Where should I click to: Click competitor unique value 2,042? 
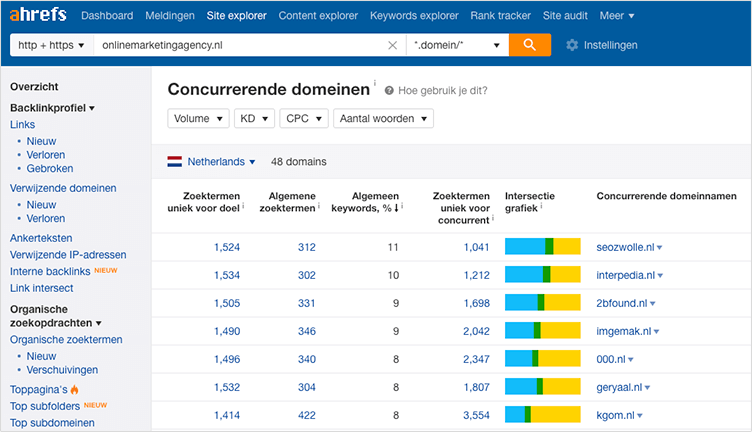(x=476, y=331)
